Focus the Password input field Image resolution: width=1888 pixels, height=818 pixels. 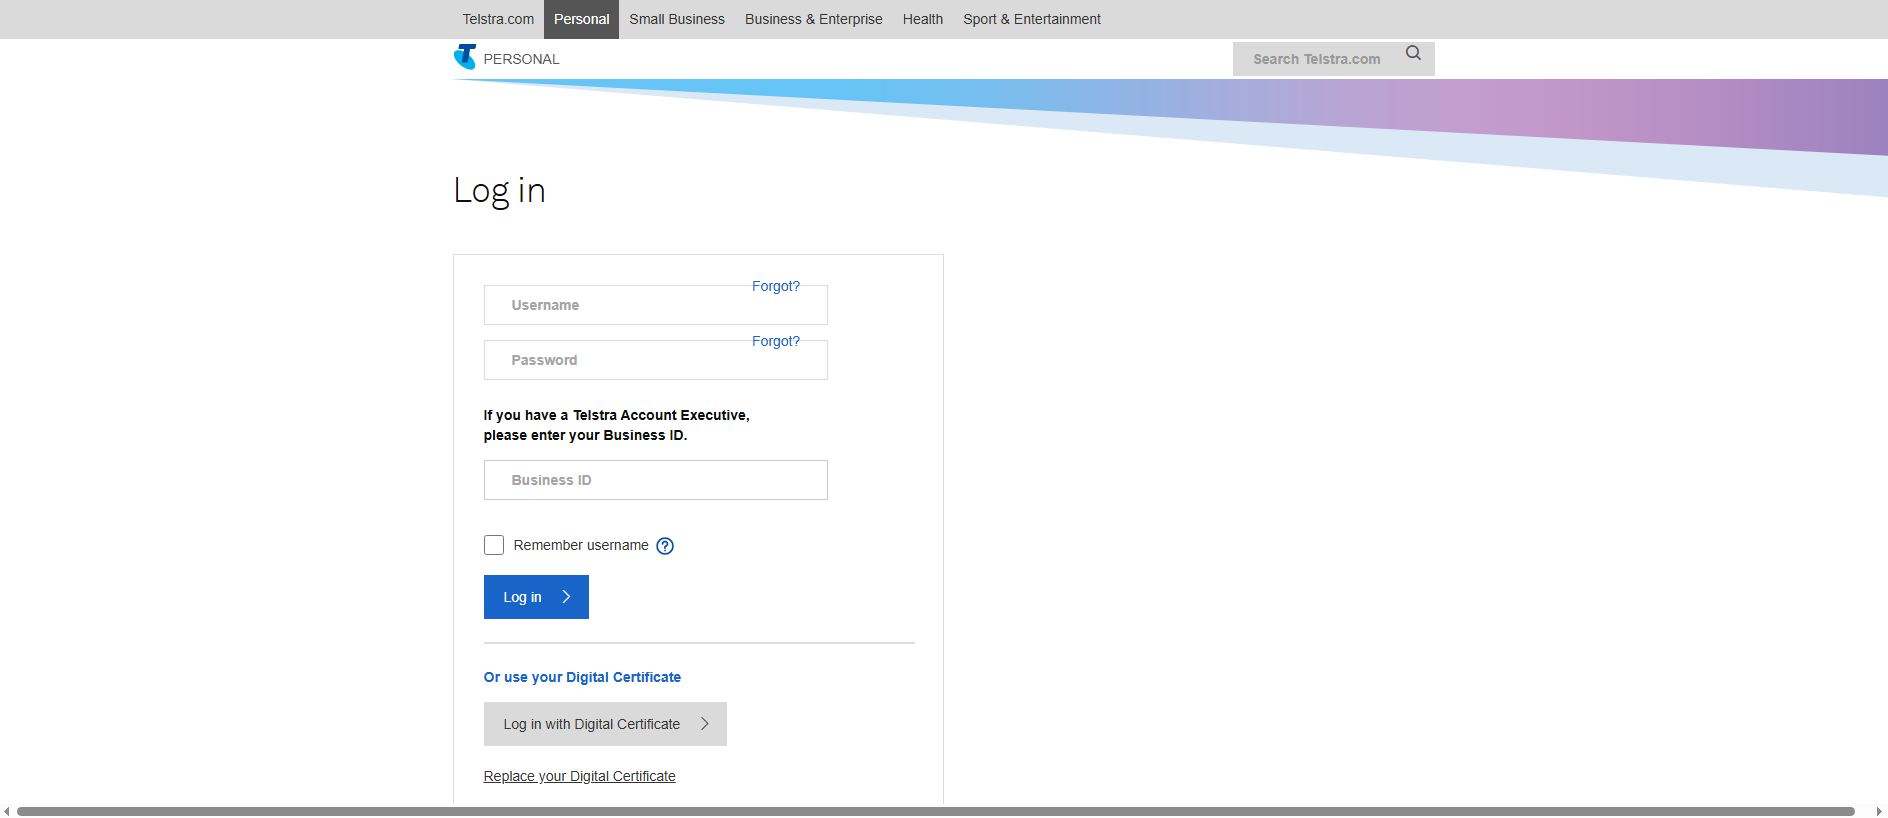pyautogui.click(x=656, y=360)
